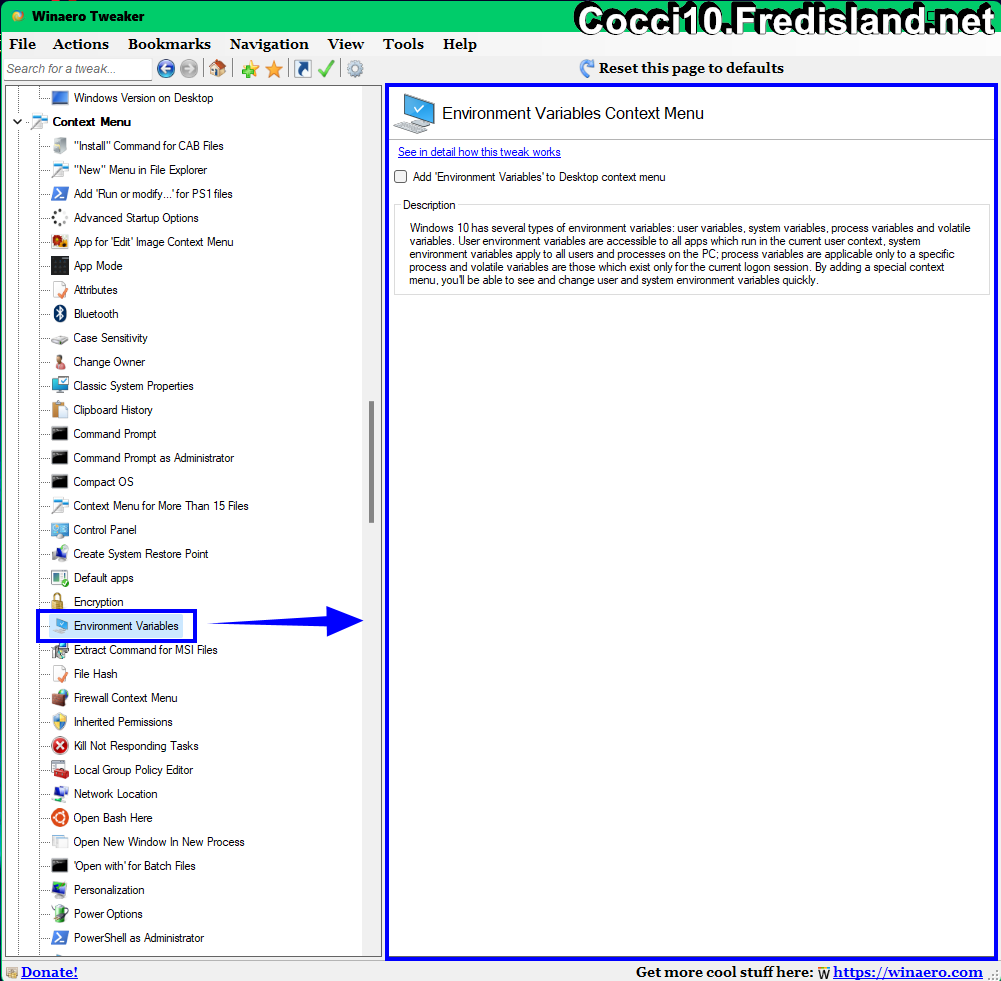Click the App Mode dark grid icon

click(60, 266)
